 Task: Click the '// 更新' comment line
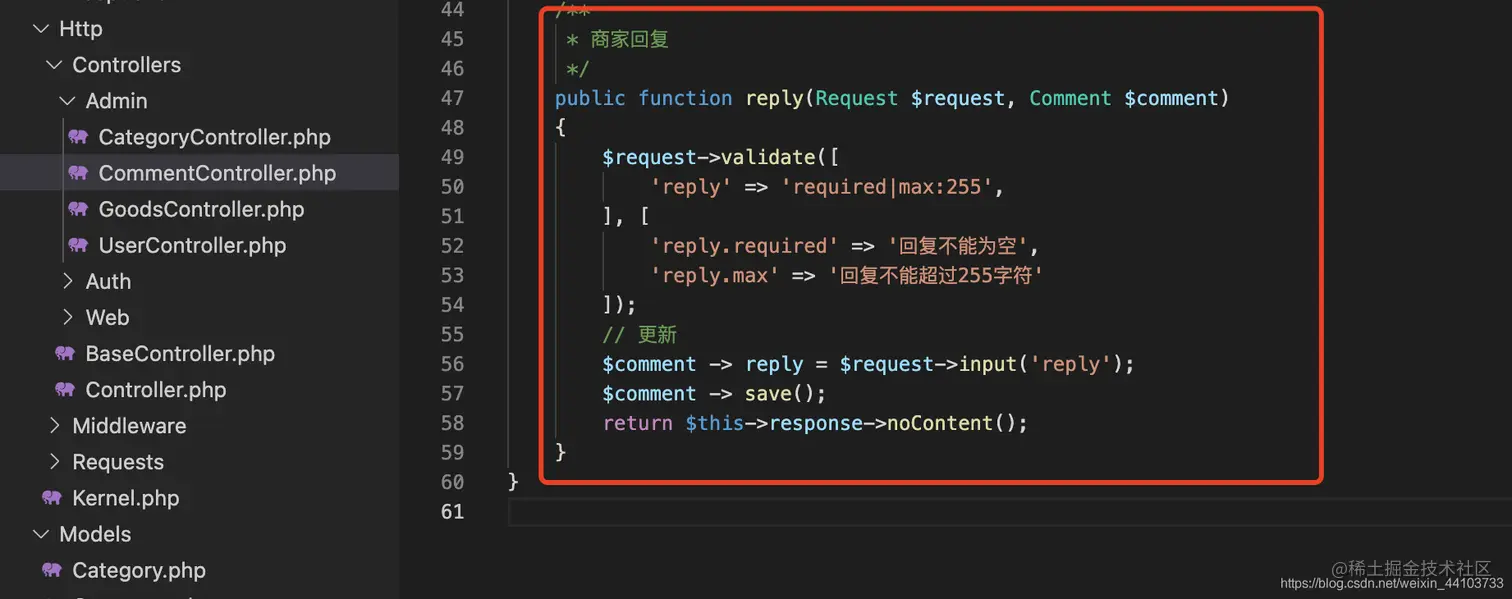tap(640, 334)
